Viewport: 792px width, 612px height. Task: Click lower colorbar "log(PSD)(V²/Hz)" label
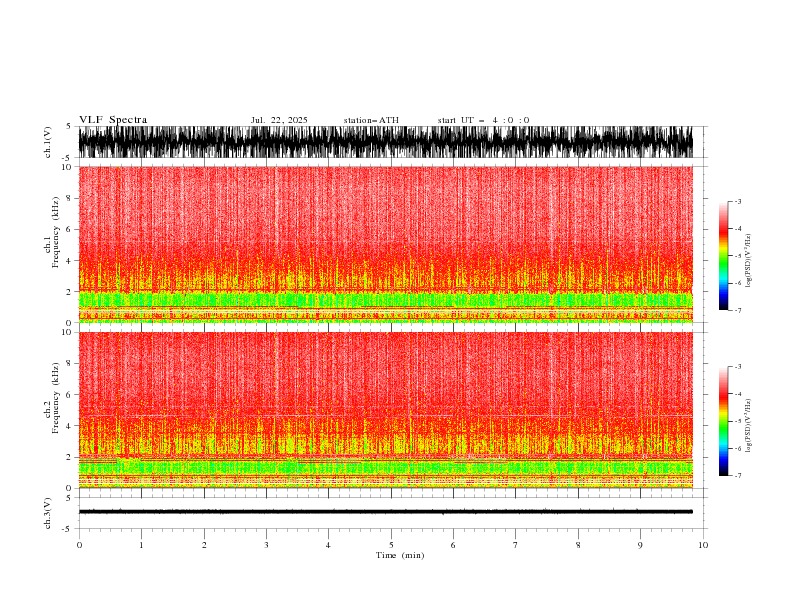[x=748, y=426]
